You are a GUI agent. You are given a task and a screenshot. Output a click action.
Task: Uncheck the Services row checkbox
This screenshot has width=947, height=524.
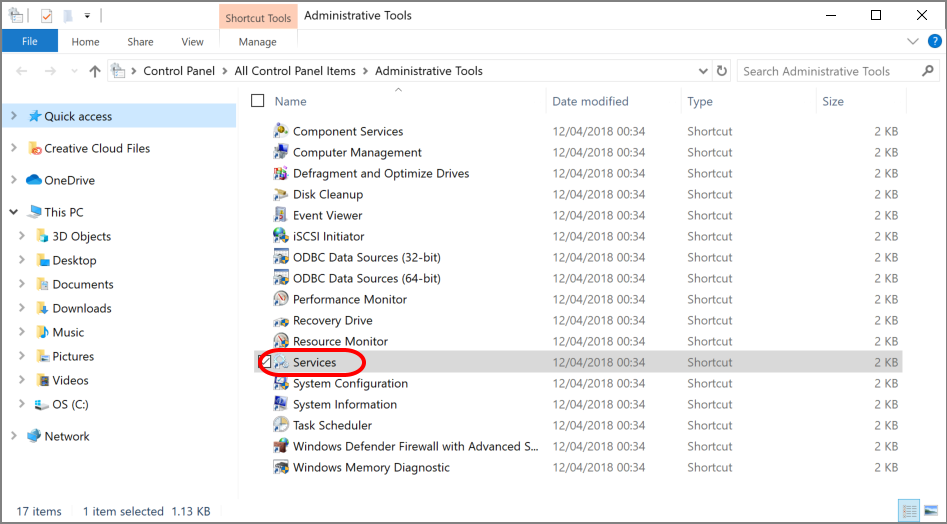coord(265,362)
